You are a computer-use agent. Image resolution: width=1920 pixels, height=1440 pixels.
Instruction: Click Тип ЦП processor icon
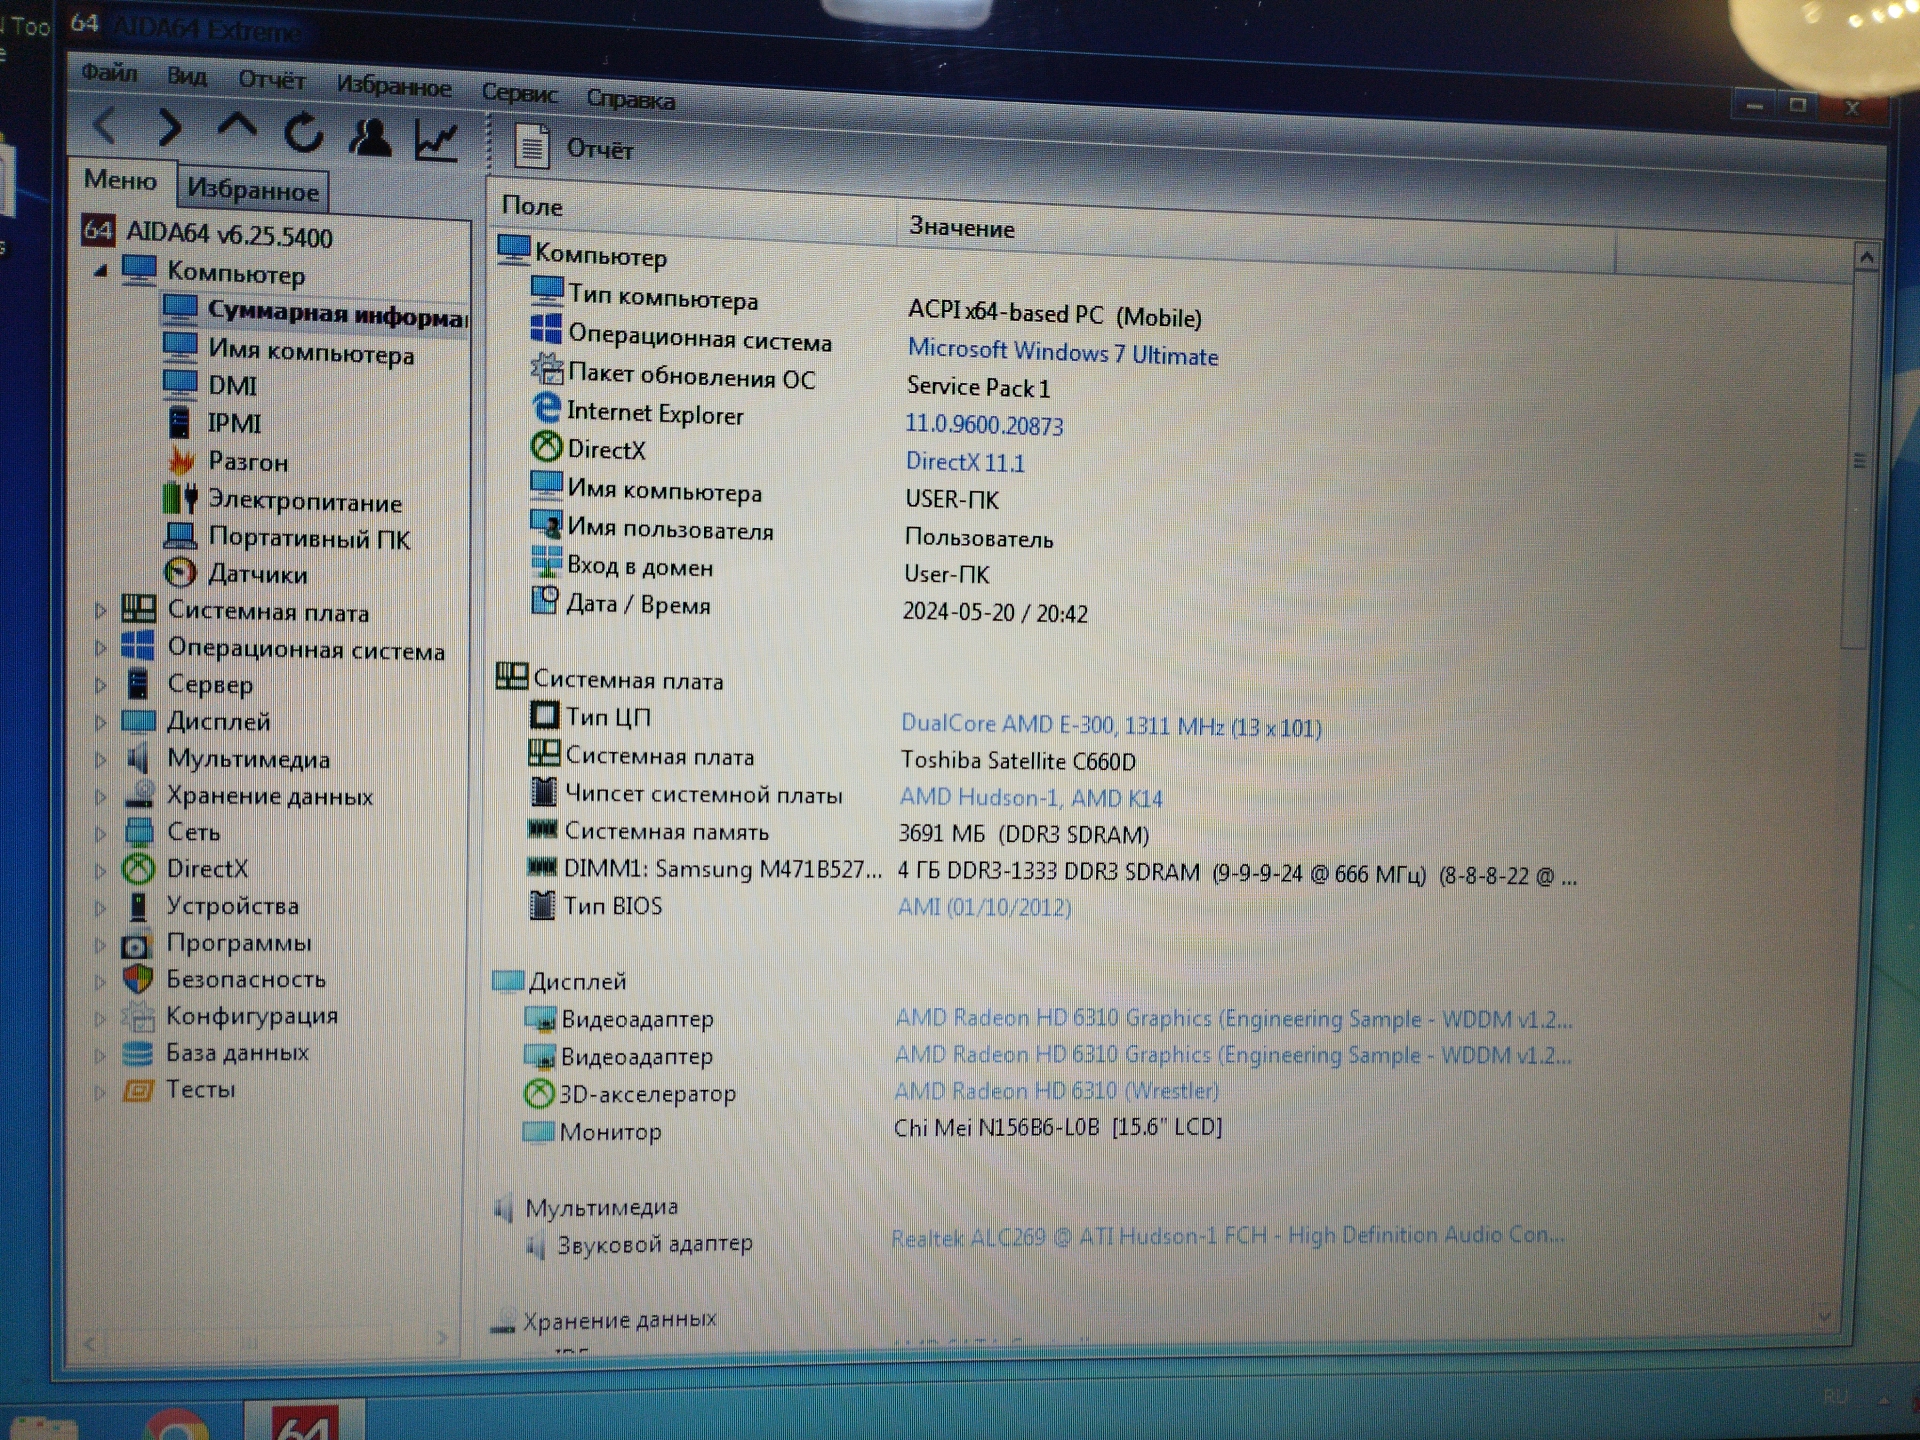tap(543, 715)
